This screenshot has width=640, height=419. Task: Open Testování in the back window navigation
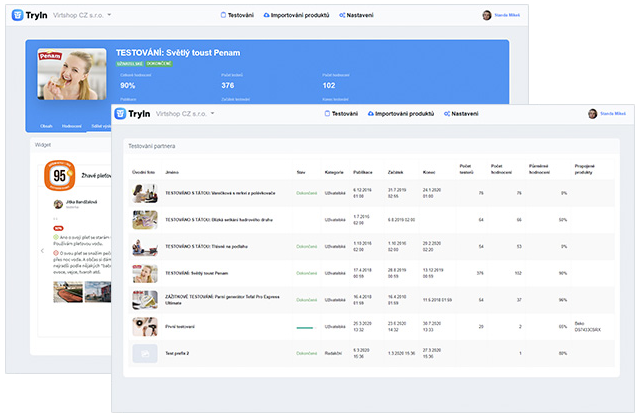click(237, 15)
